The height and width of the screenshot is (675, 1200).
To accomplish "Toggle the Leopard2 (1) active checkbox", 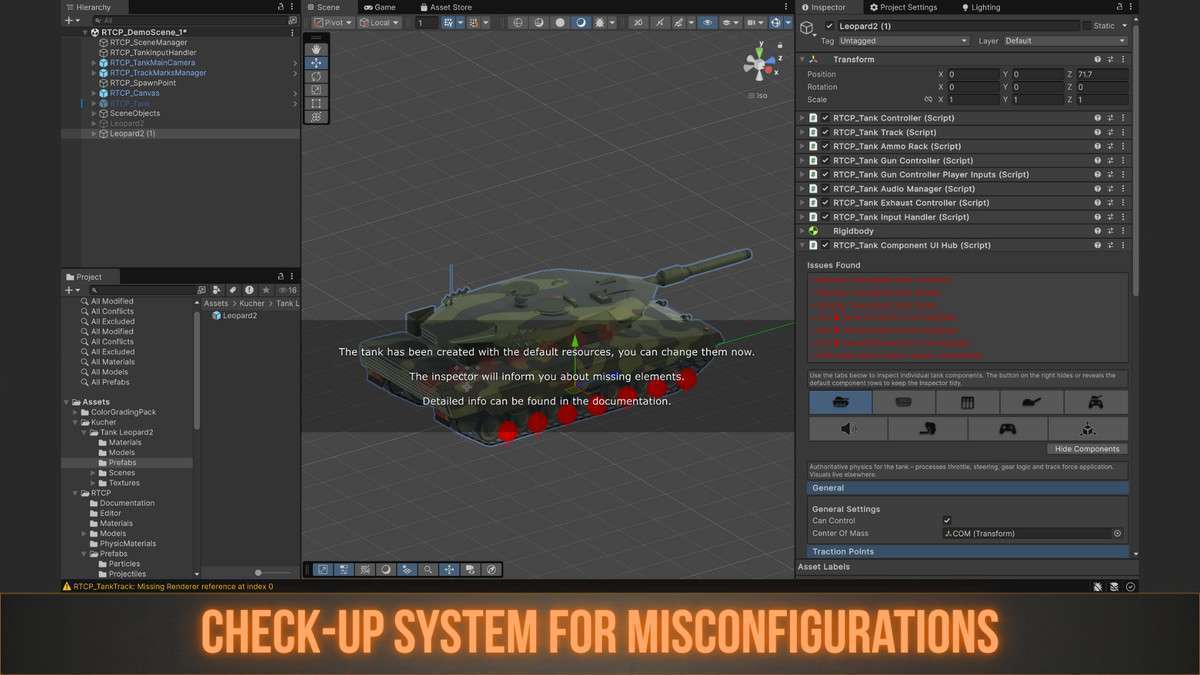I will tap(829, 26).
